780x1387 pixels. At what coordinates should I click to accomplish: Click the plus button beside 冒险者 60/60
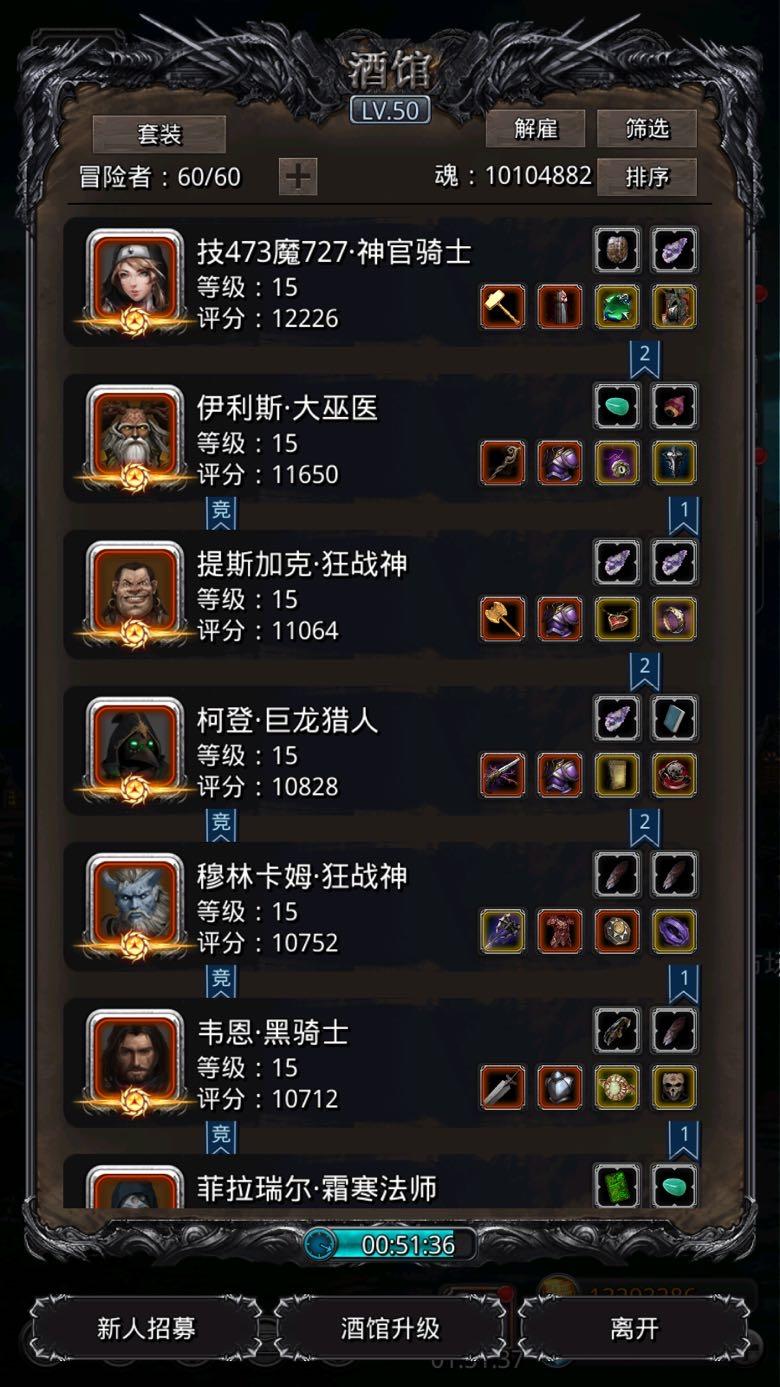pos(298,177)
